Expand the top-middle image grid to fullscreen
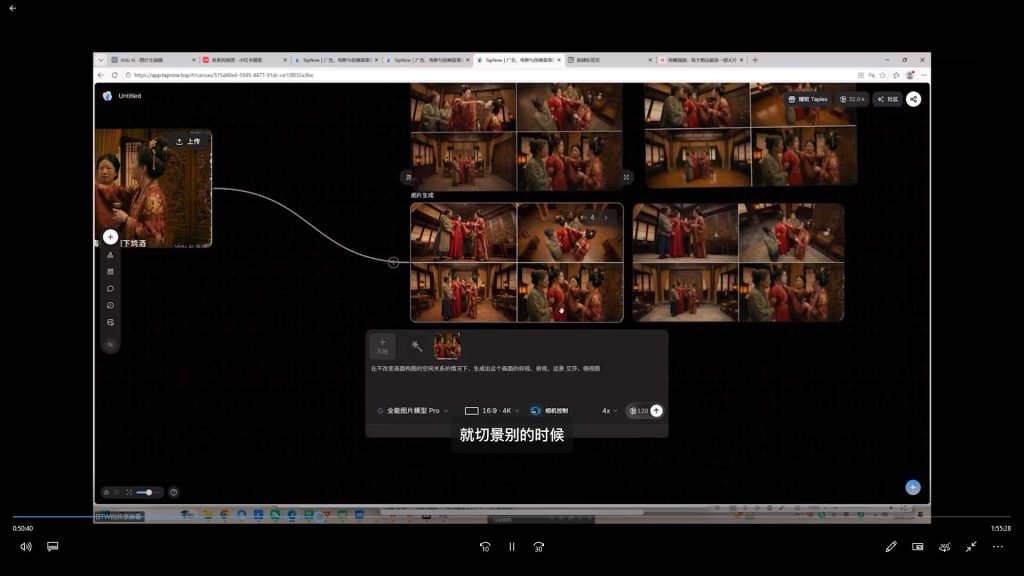The width and height of the screenshot is (1024, 576). (x=626, y=177)
